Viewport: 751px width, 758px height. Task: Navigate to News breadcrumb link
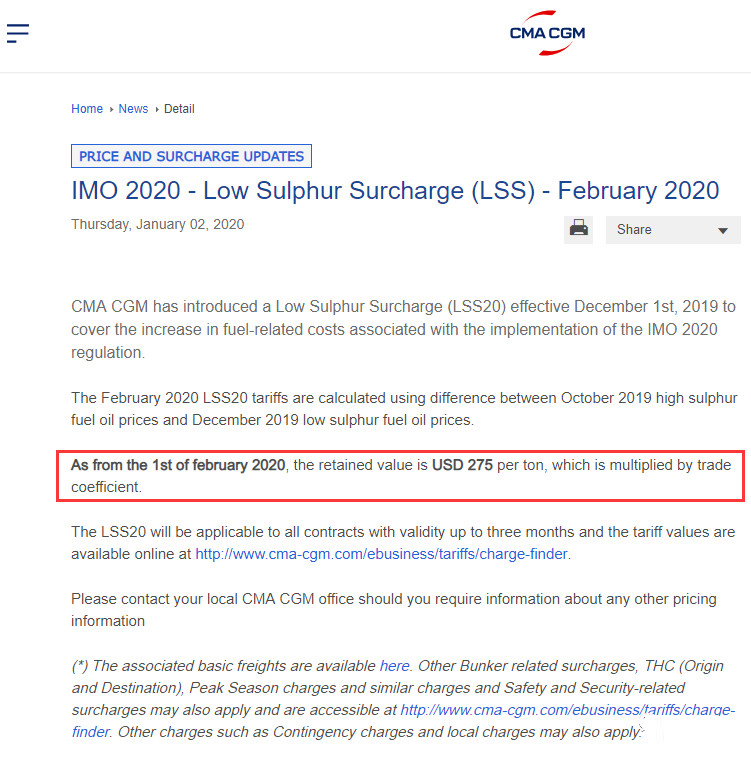click(133, 109)
